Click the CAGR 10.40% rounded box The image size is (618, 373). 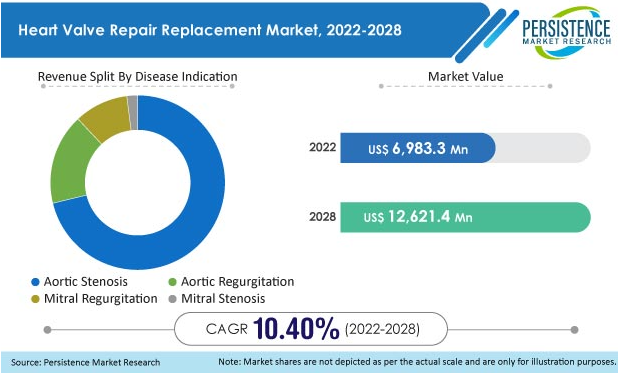pyautogui.click(x=311, y=329)
